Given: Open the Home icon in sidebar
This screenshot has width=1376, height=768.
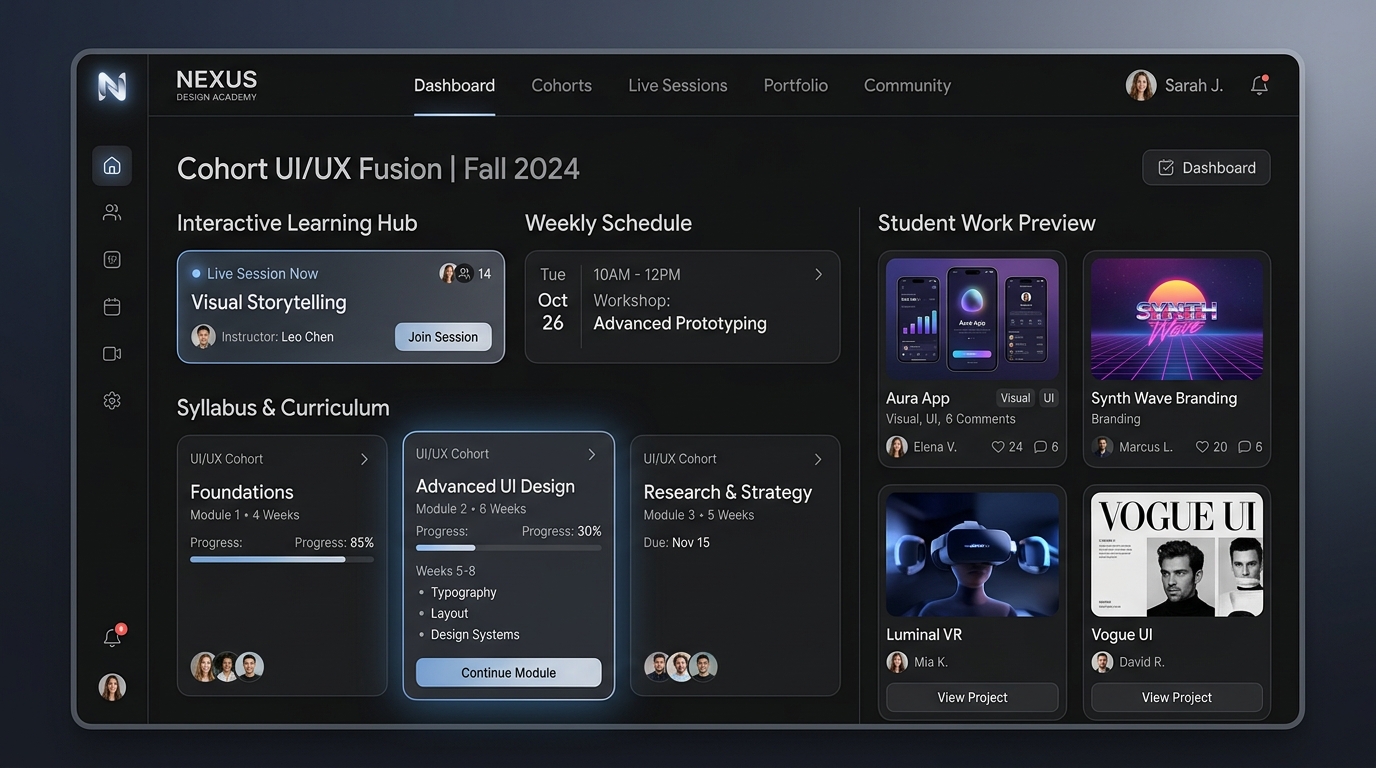Looking at the screenshot, I should point(112,166).
